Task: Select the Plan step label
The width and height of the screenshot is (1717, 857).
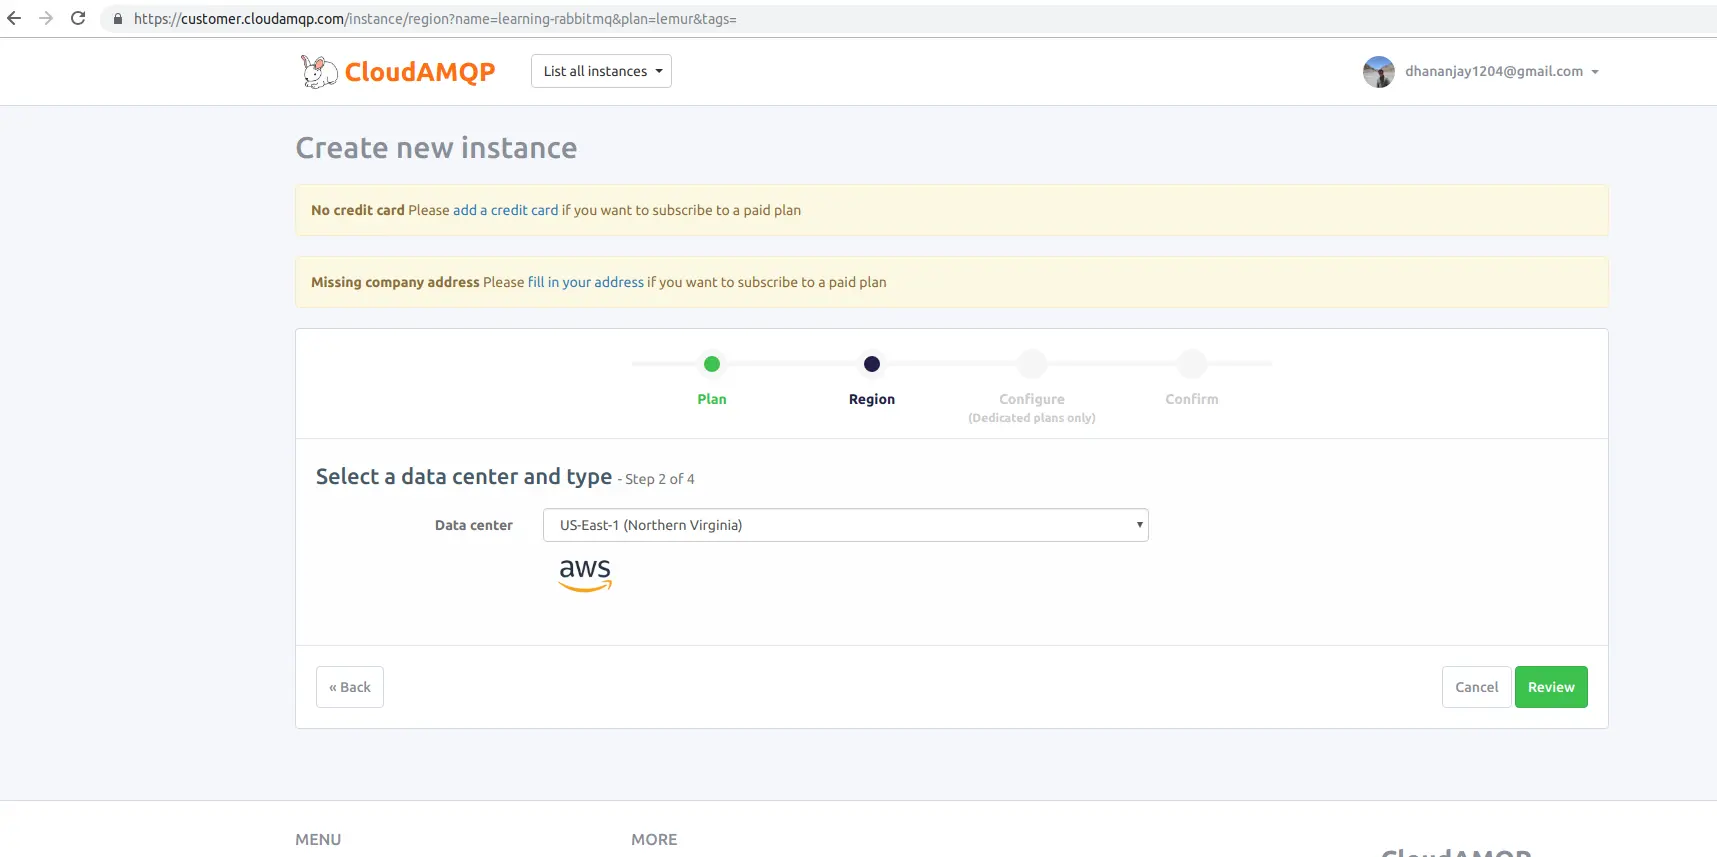Action: pos(712,399)
